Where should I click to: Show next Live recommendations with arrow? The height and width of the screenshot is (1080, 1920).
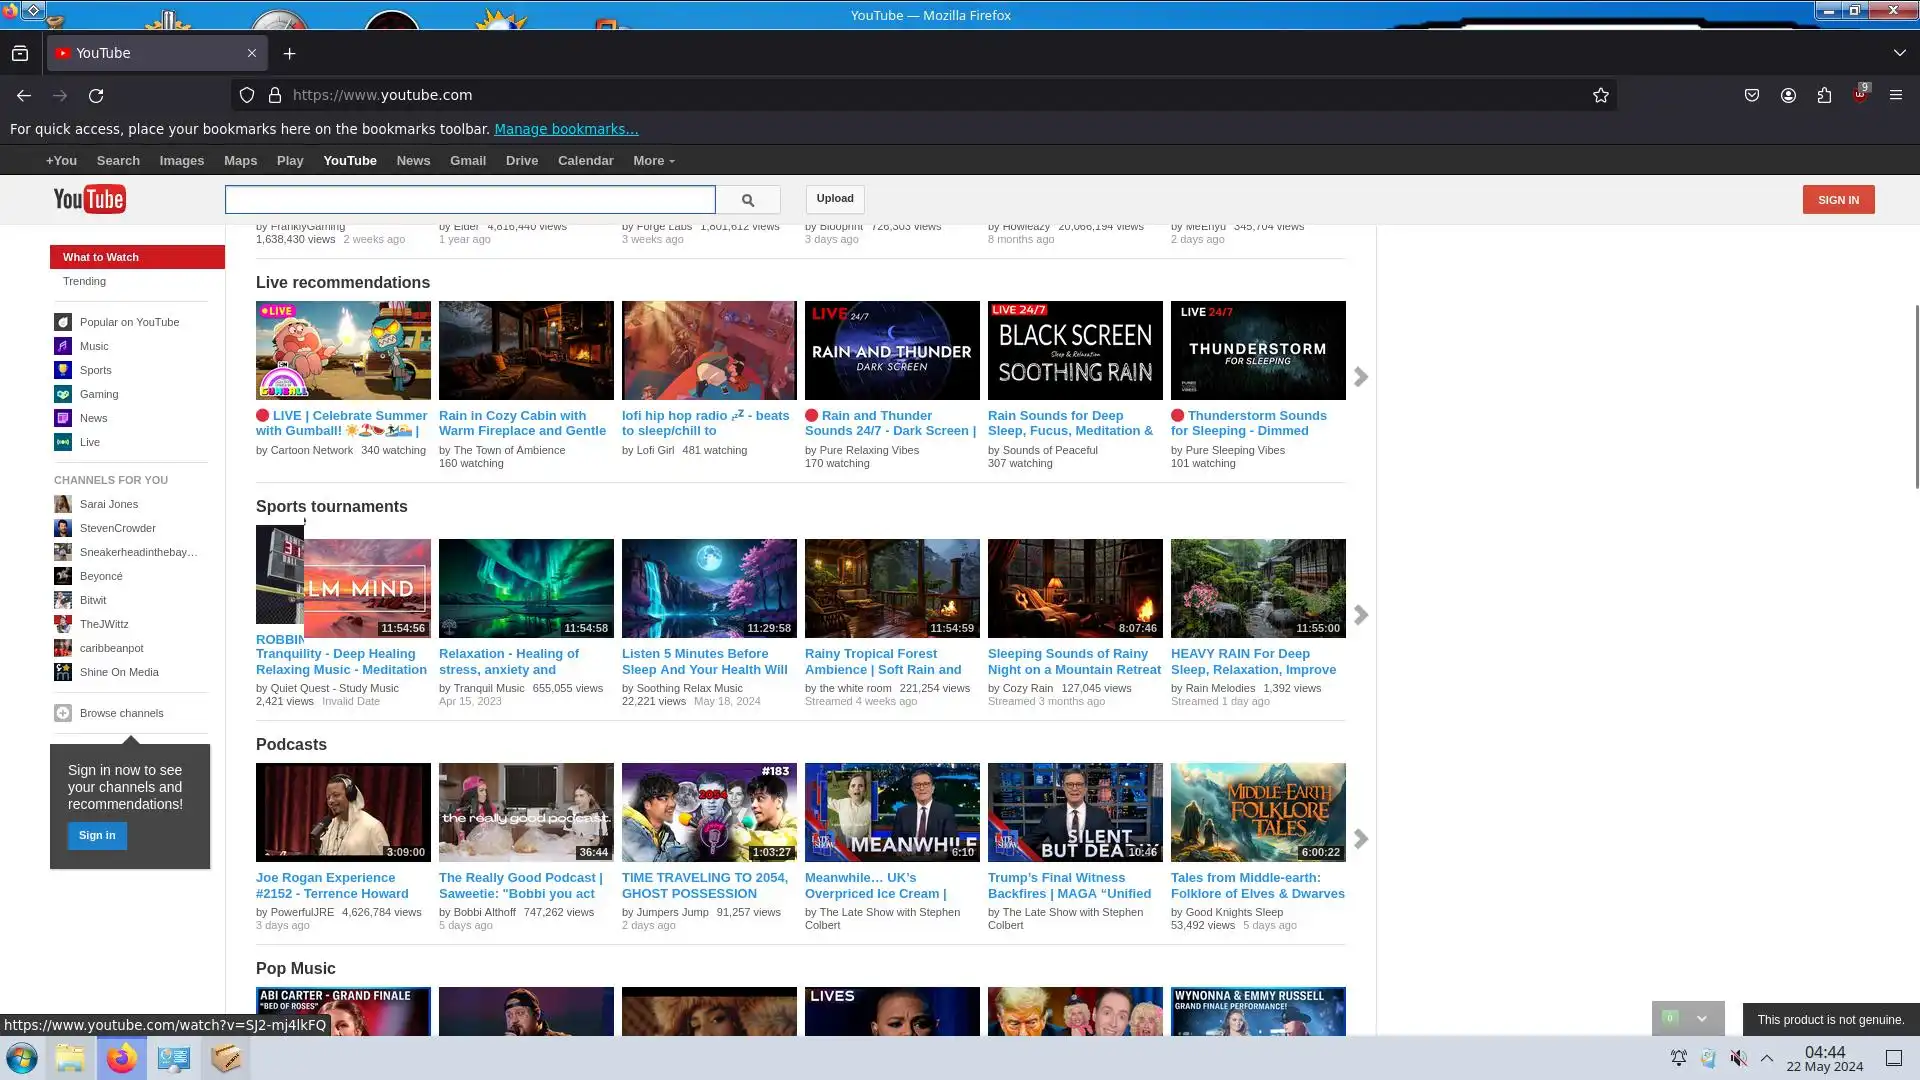pos(1360,377)
